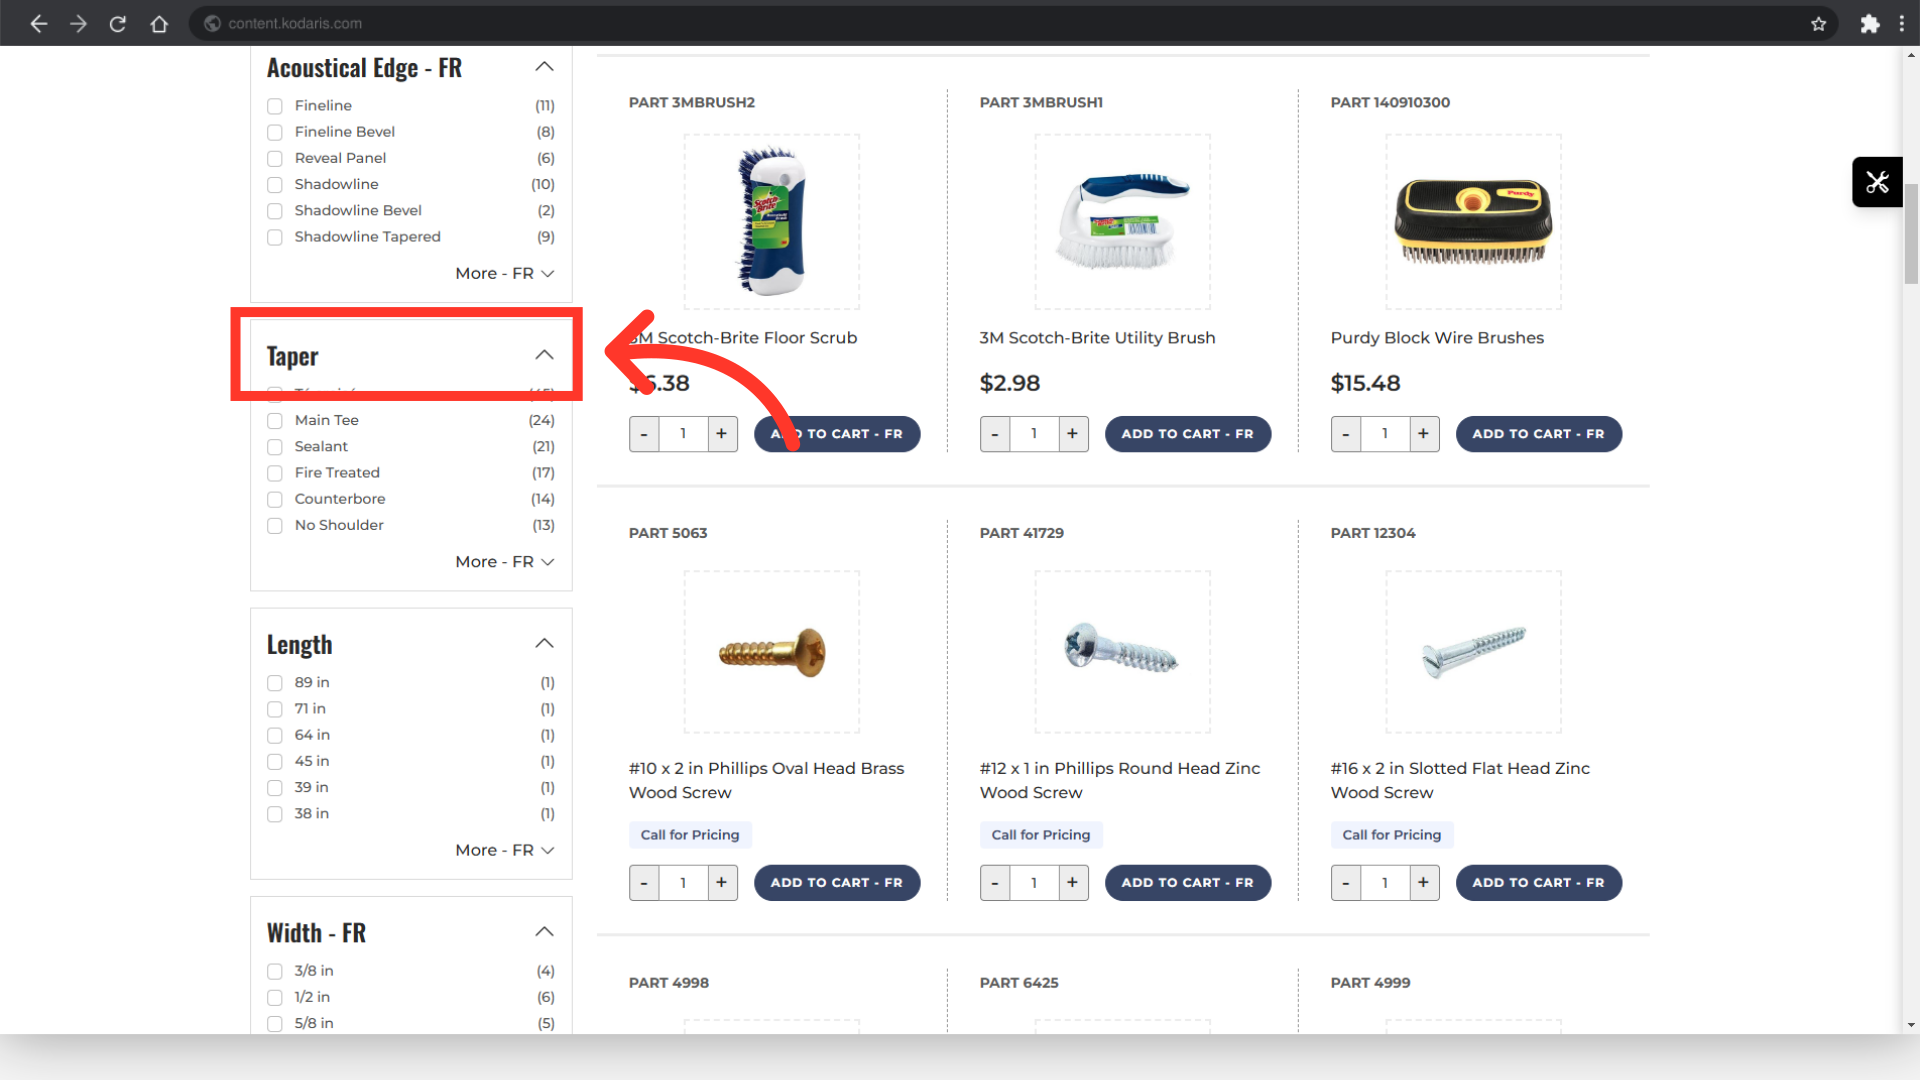Enable the Fire Treated filter
The width and height of the screenshot is (1920, 1080).
pyautogui.click(x=275, y=473)
